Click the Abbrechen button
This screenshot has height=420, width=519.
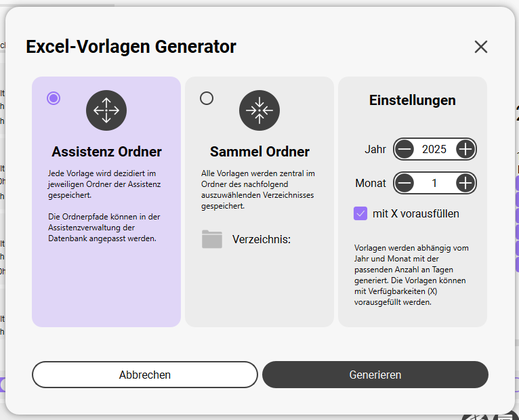coord(145,375)
